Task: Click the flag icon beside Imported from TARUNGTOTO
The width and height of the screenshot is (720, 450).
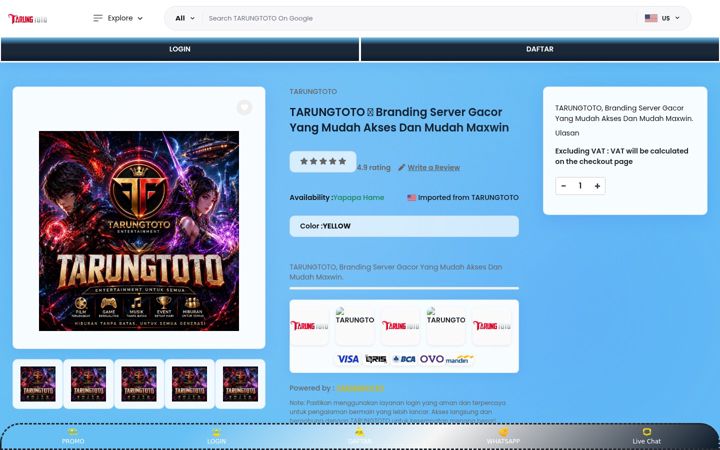Action: pyautogui.click(x=411, y=197)
